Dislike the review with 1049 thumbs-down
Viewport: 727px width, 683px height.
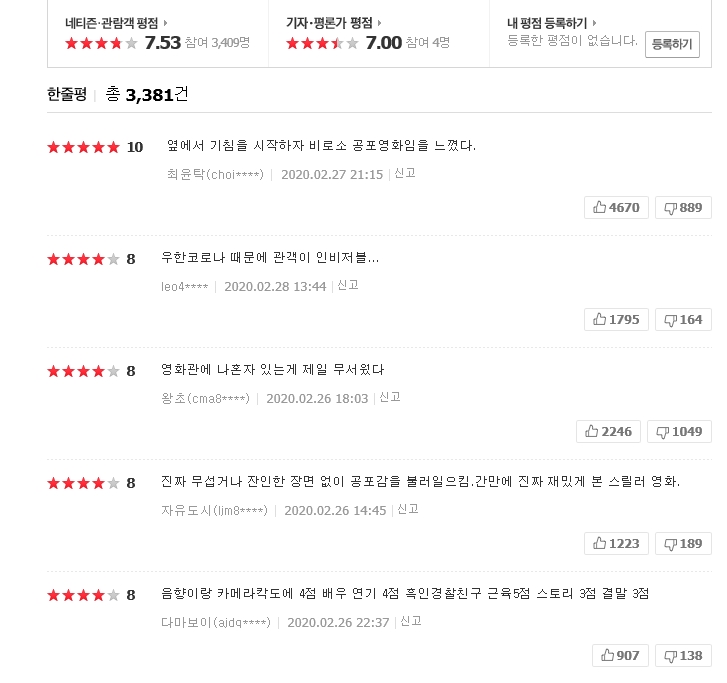pyautogui.click(x=680, y=432)
